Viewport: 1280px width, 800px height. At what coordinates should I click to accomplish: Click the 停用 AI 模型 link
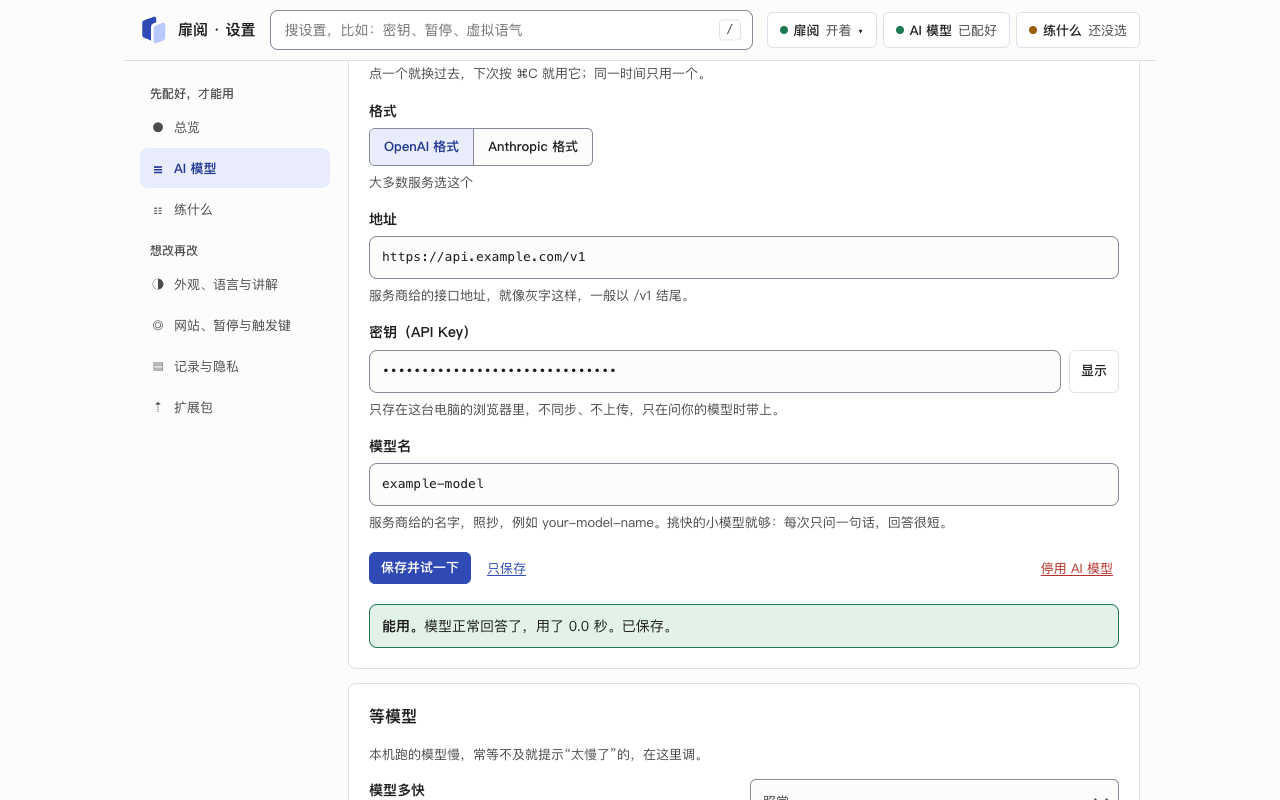[1077, 569]
